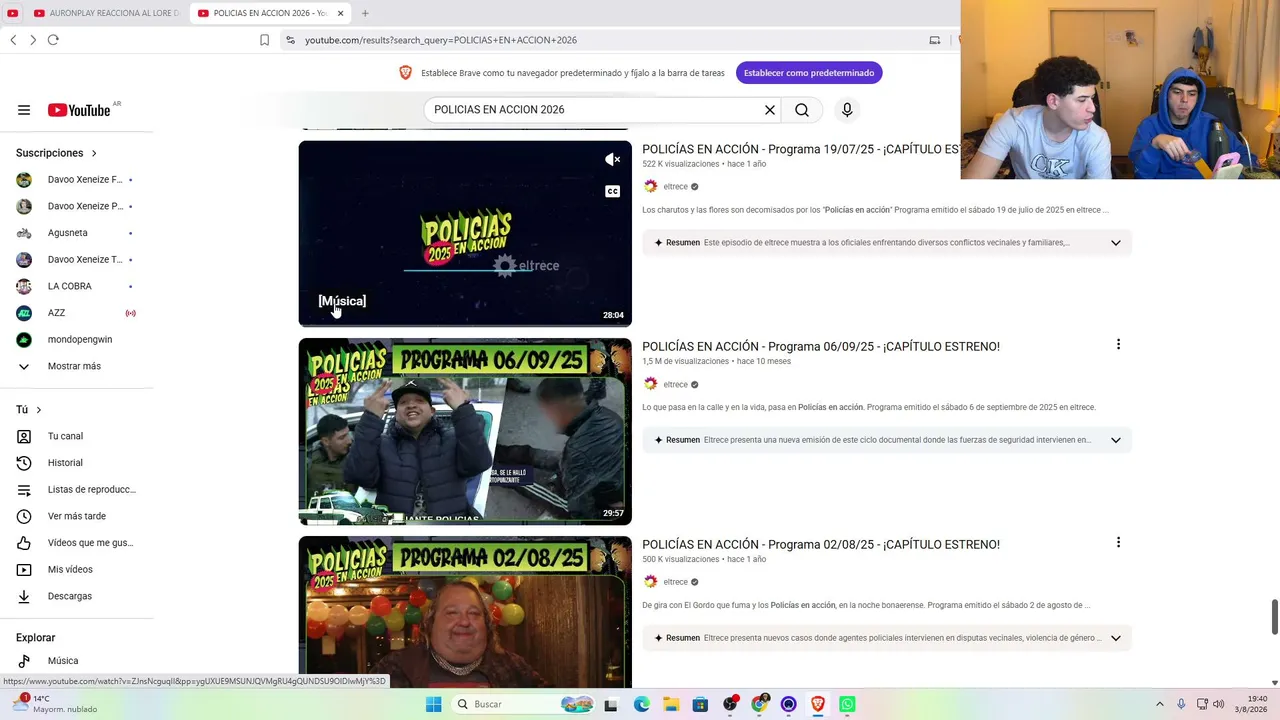The image size is (1280, 720).
Task: Click the taskbar Buscar search box
Action: (x=523, y=704)
